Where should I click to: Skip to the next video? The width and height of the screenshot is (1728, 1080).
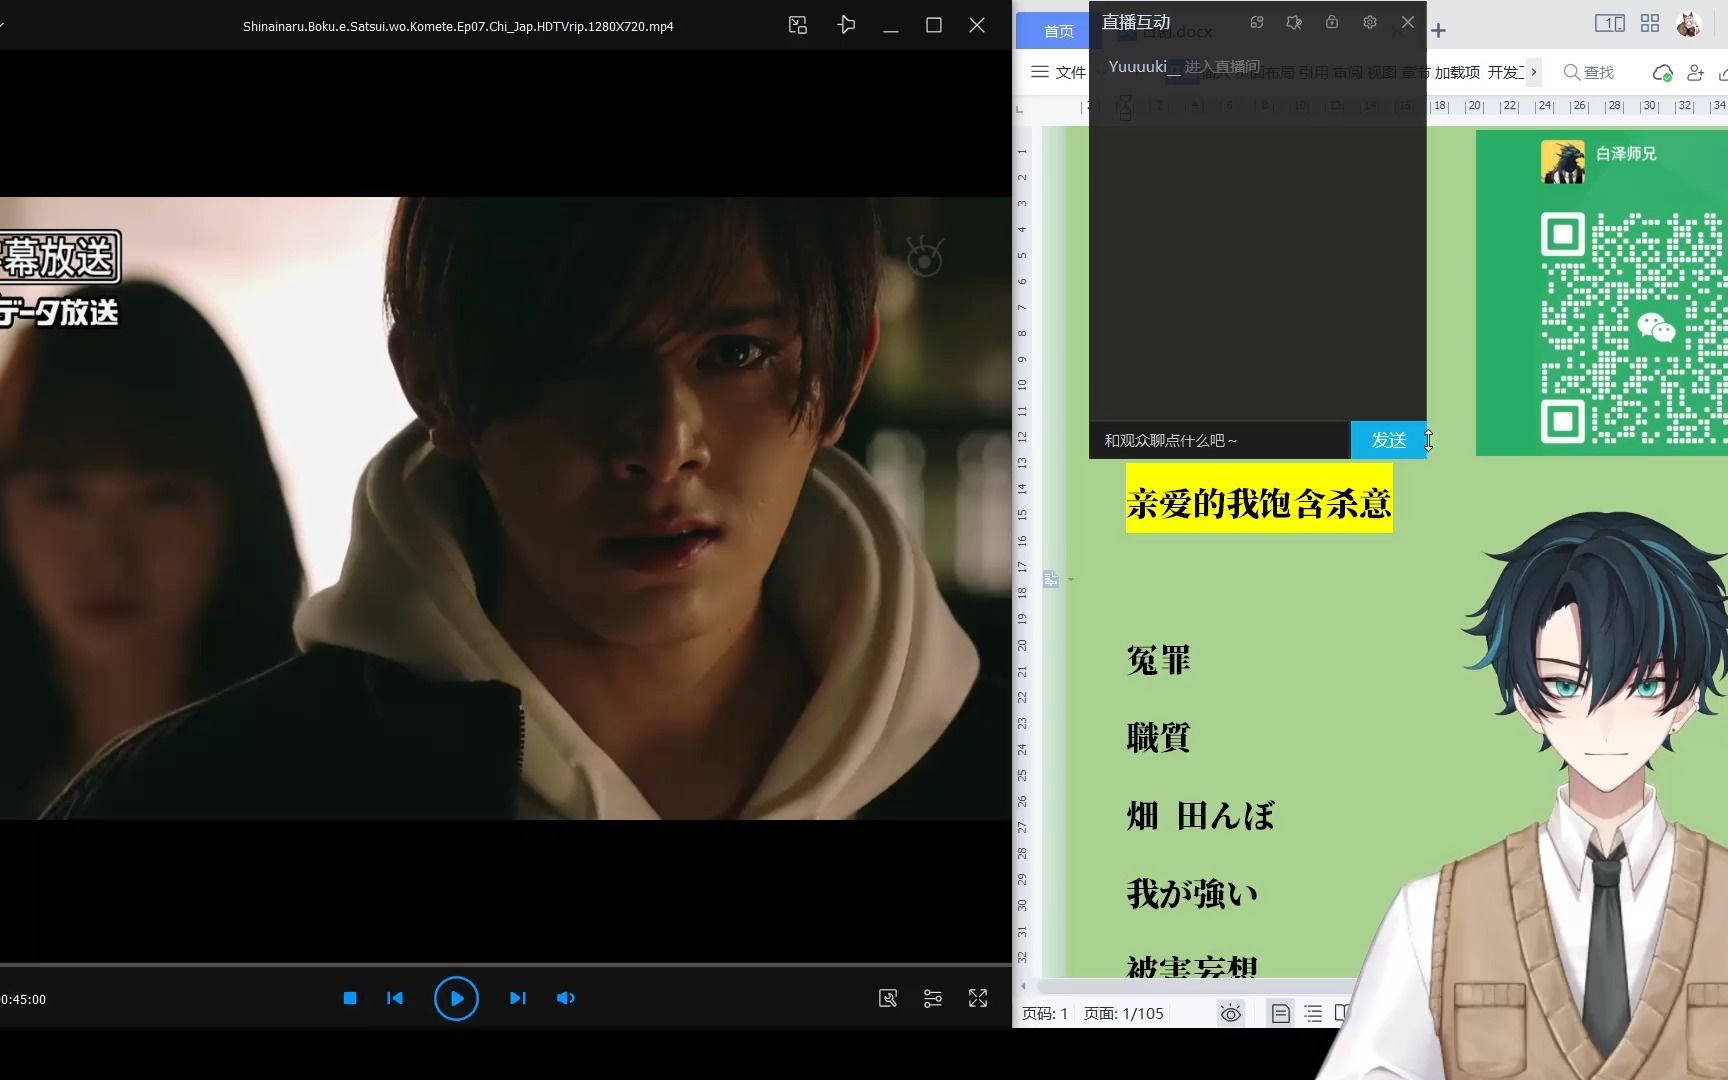(x=517, y=998)
